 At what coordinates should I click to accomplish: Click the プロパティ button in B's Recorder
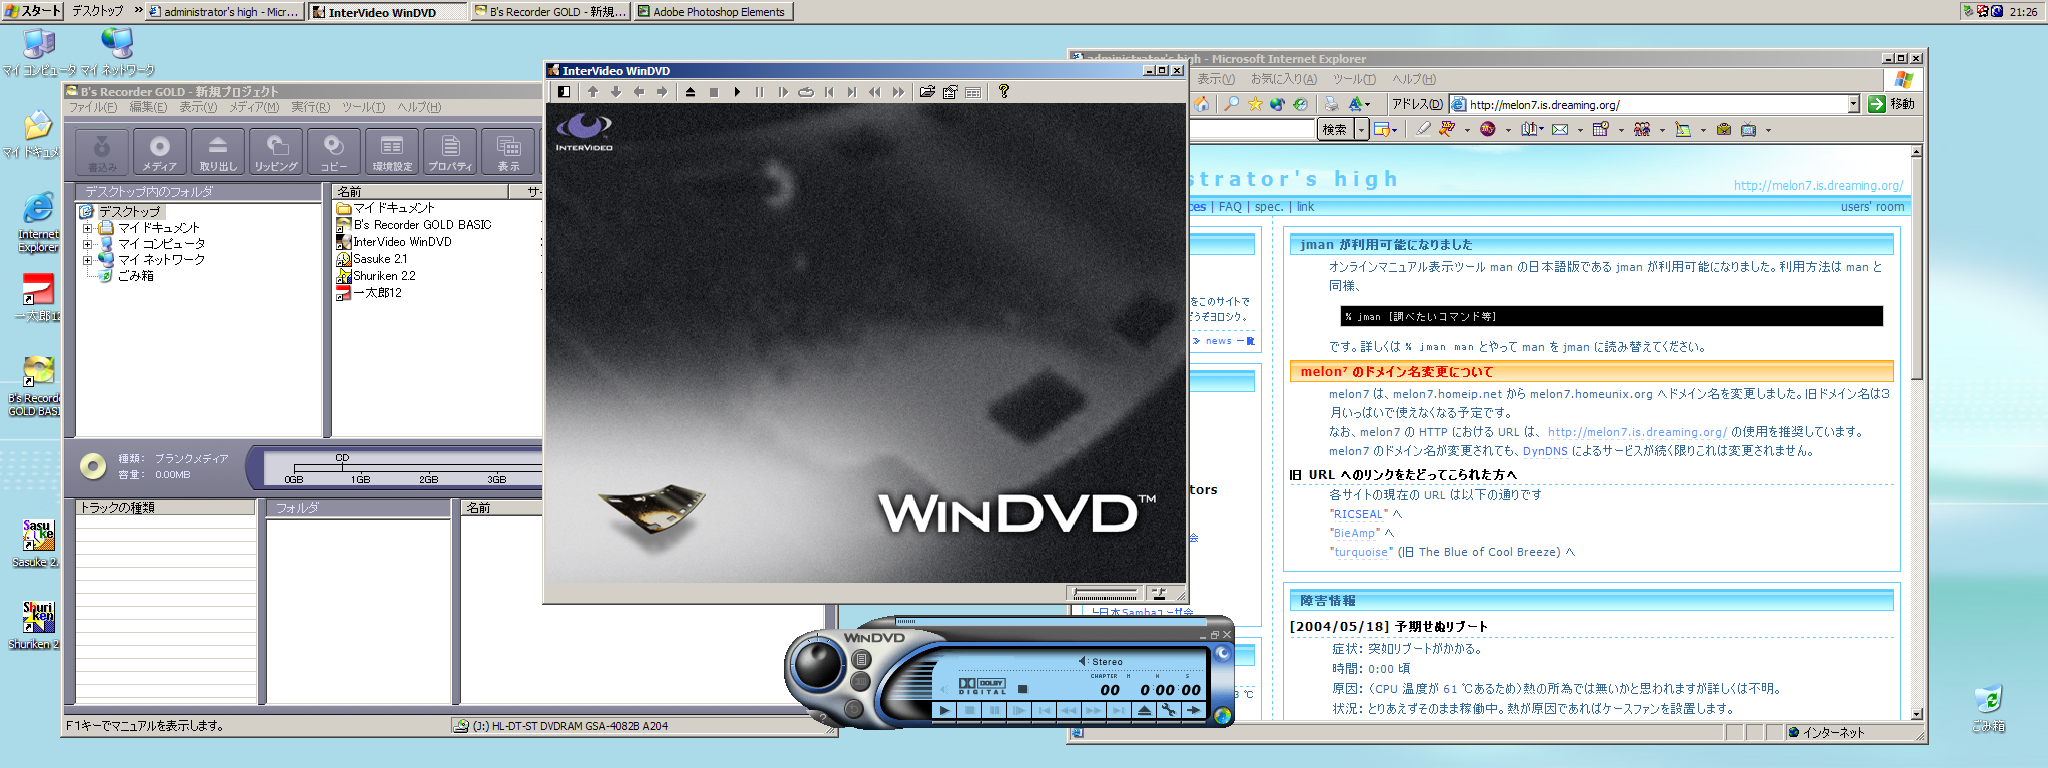450,152
